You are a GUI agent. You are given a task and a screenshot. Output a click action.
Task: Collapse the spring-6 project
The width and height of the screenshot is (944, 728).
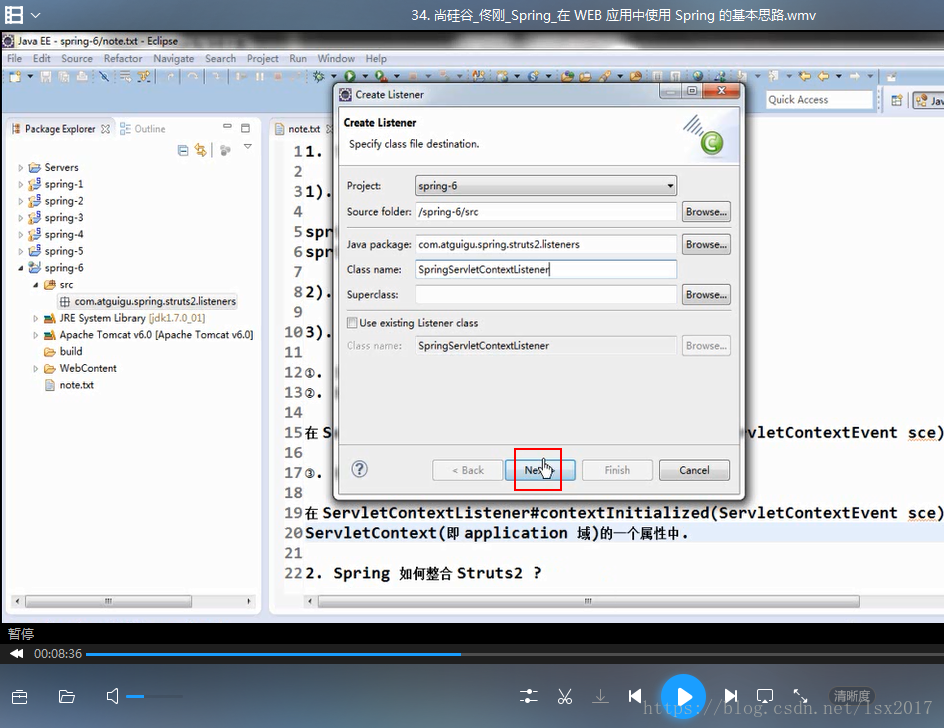click(20, 268)
